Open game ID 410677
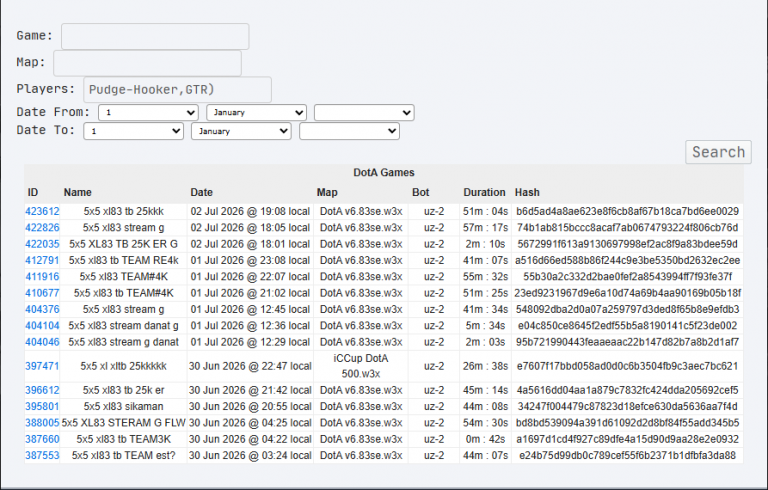This screenshot has height=490, width=768. pyautogui.click(x=42, y=293)
